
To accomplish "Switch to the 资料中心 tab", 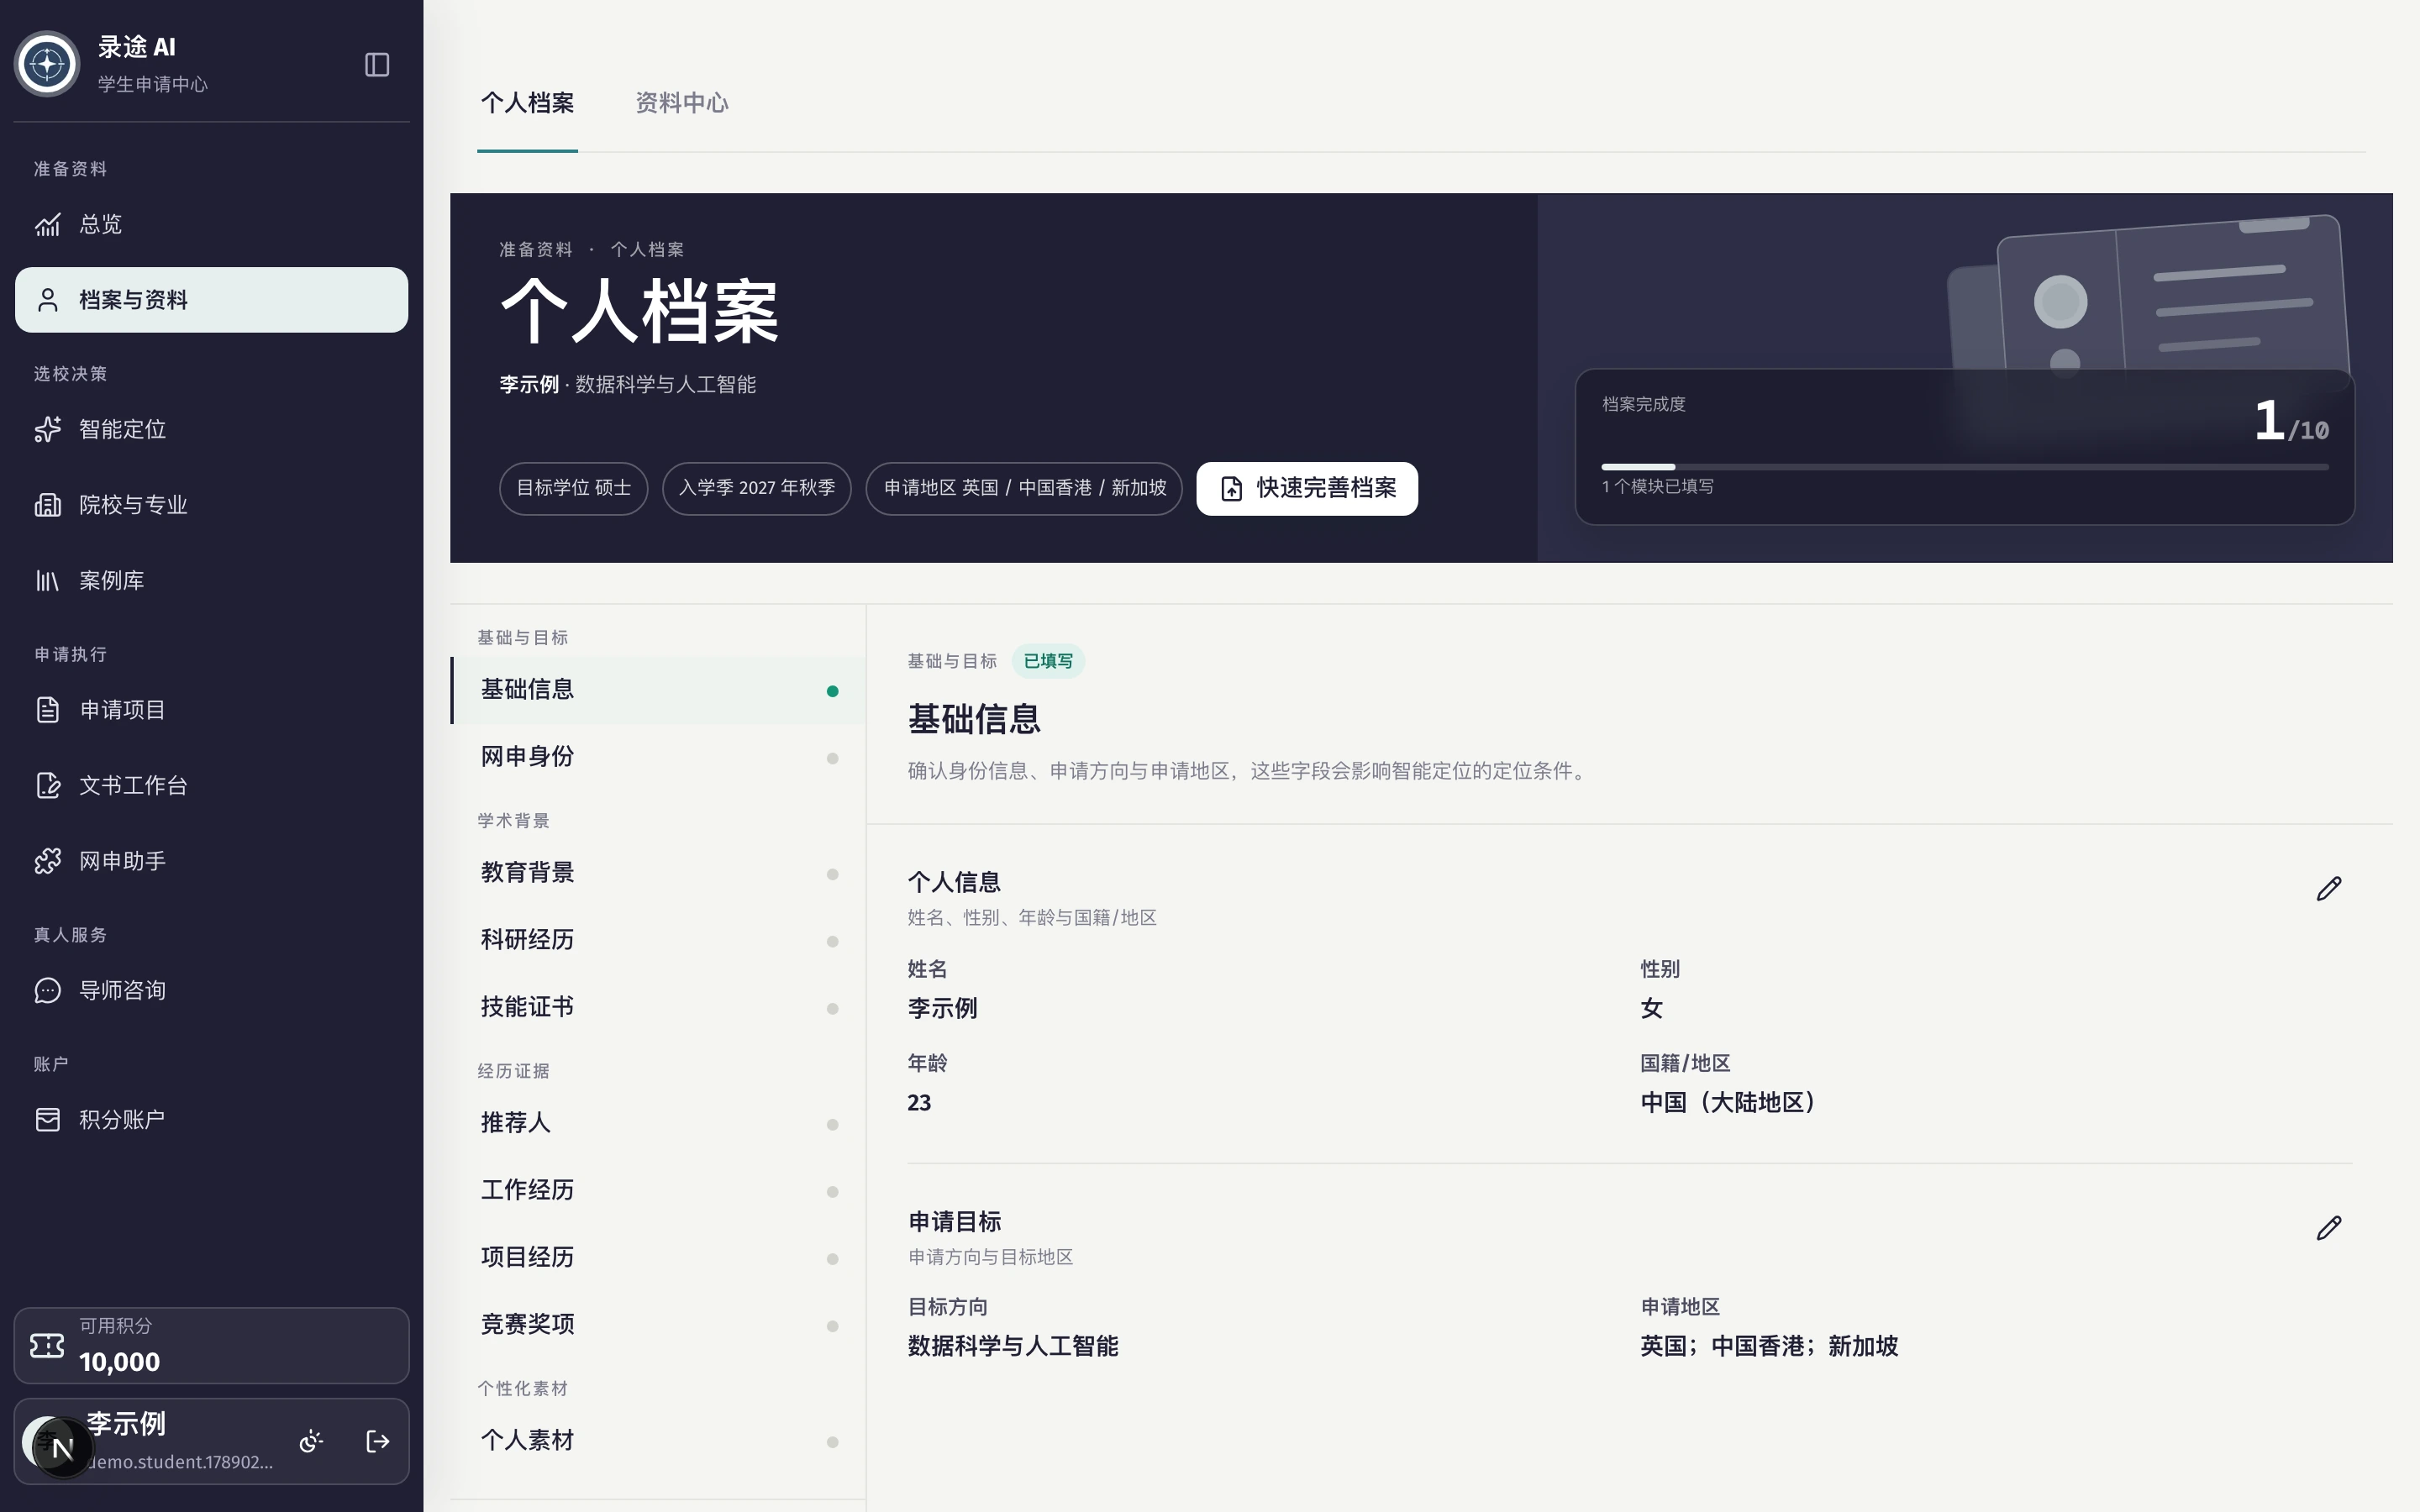I will [682, 103].
